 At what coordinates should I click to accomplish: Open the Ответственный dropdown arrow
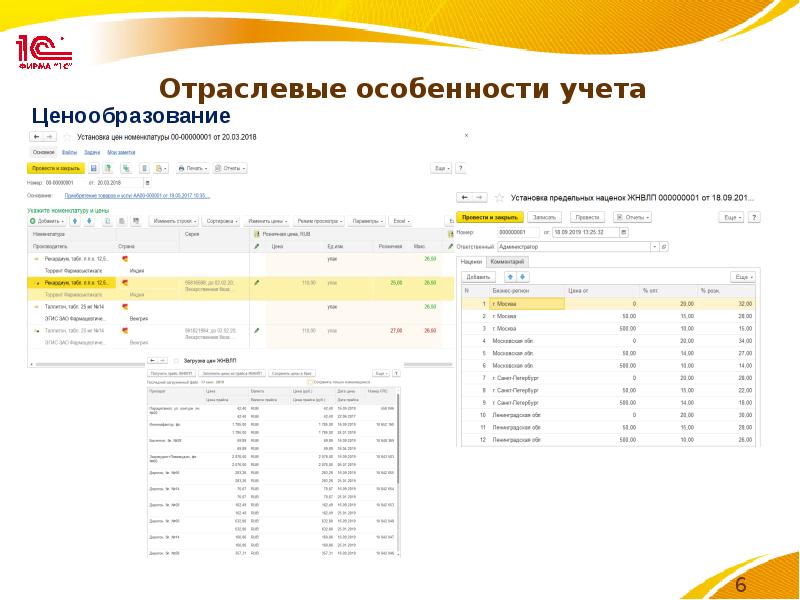point(654,246)
